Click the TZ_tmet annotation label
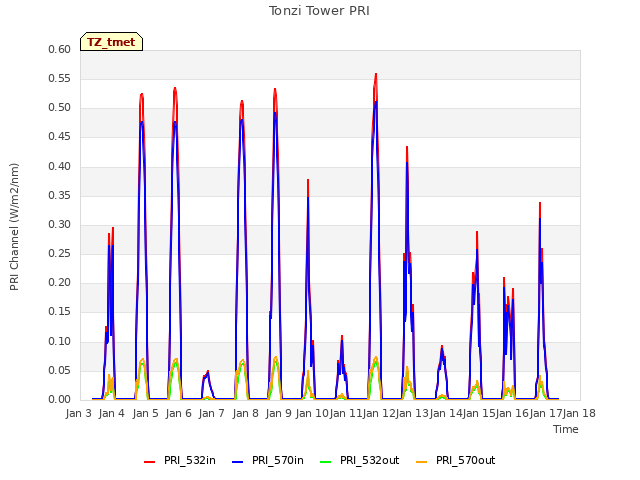The height and width of the screenshot is (480, 640). (x=111, y=42)
